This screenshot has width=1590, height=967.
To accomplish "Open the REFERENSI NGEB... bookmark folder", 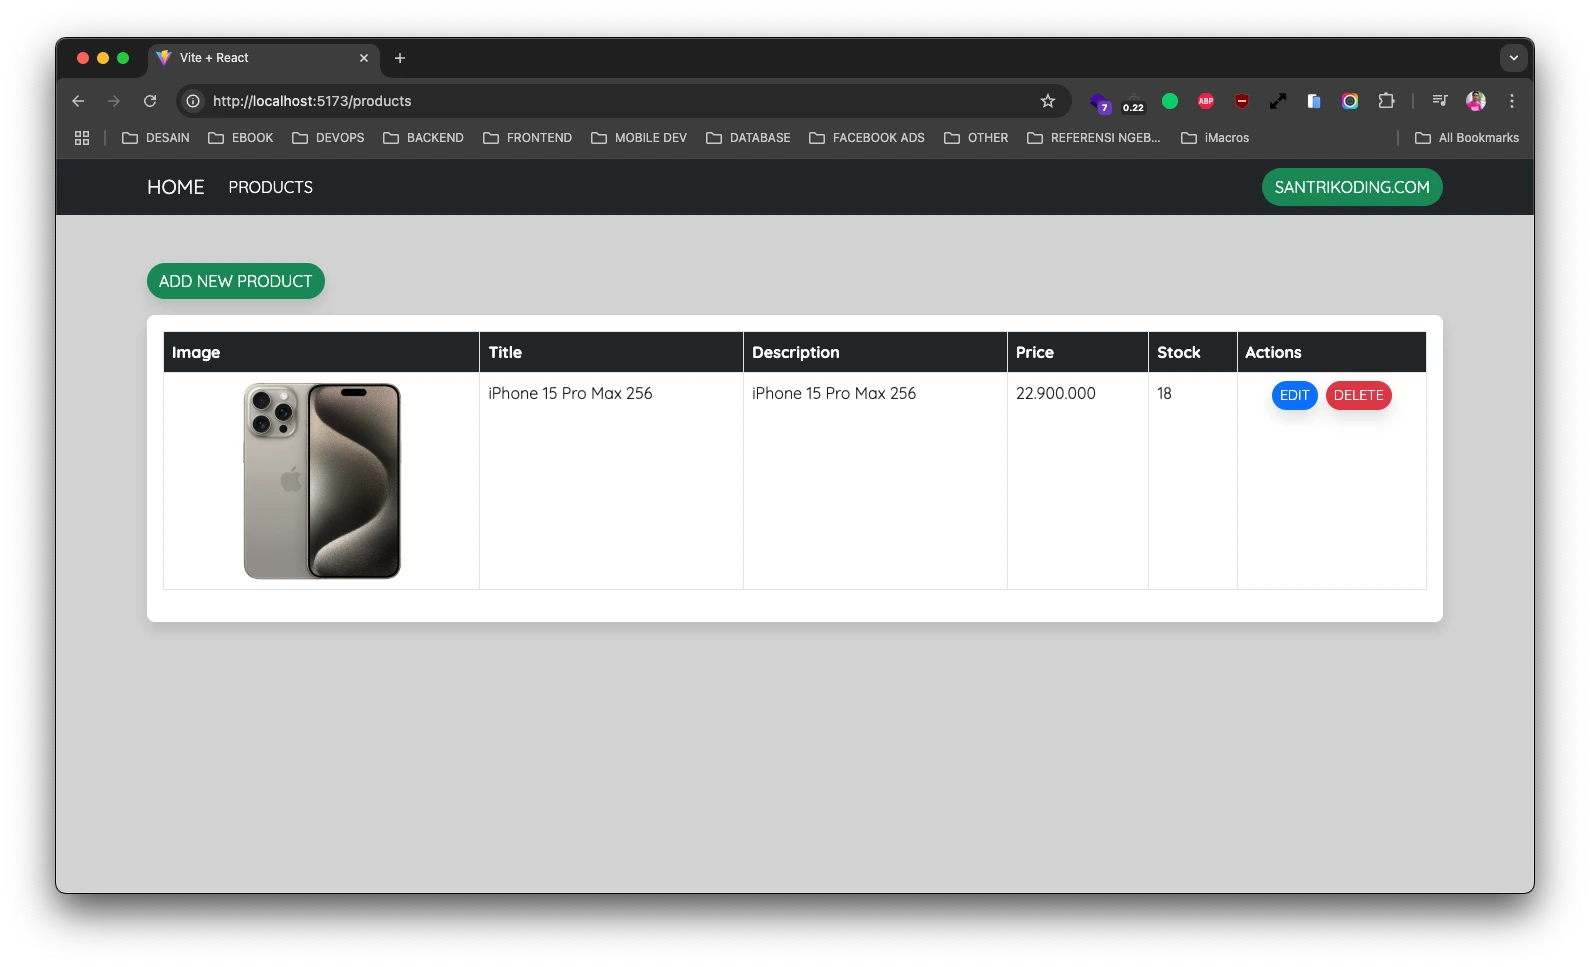I will coord(1094,138).
